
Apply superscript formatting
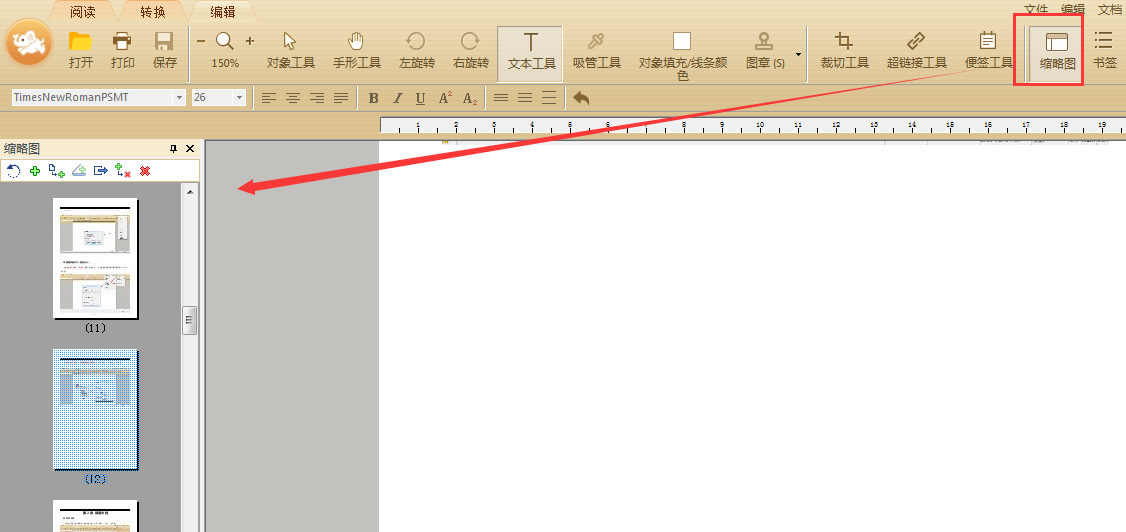point(445,98)
